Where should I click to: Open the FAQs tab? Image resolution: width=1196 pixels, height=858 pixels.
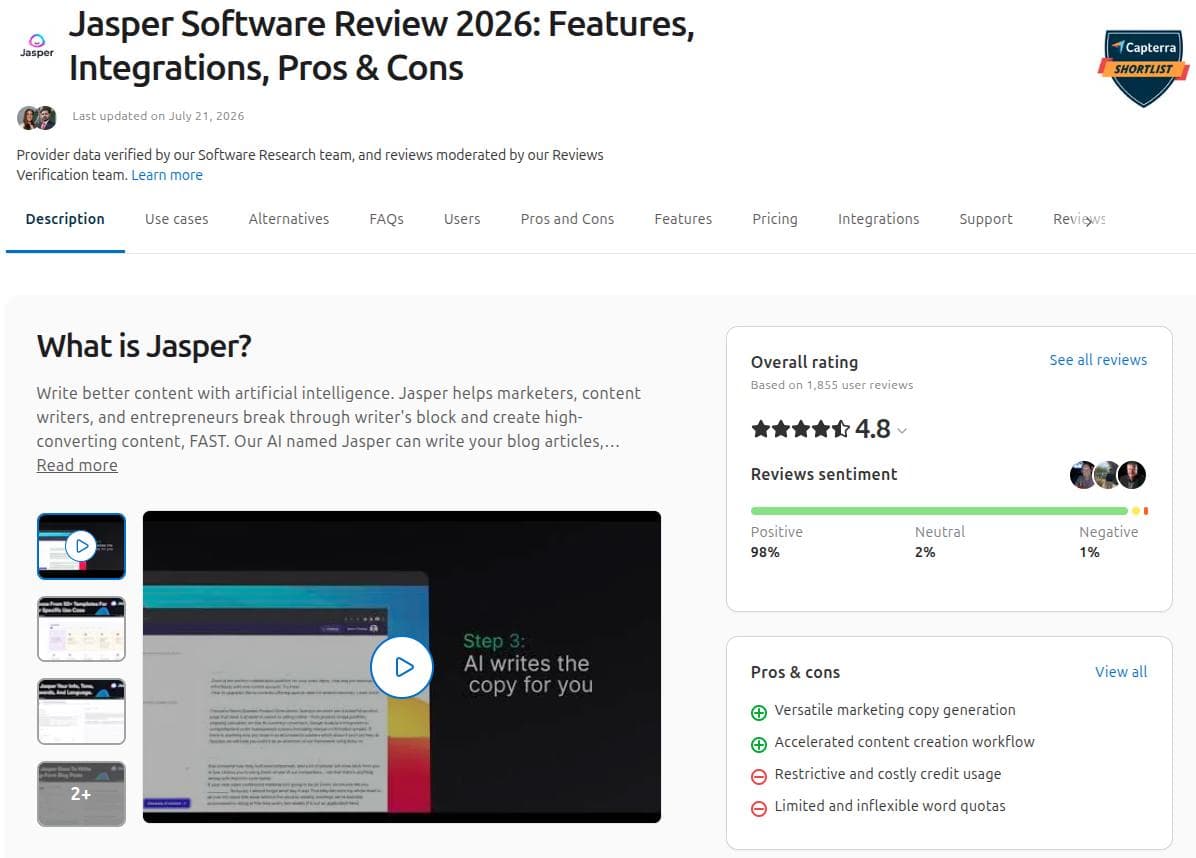[x=387, y=219]
